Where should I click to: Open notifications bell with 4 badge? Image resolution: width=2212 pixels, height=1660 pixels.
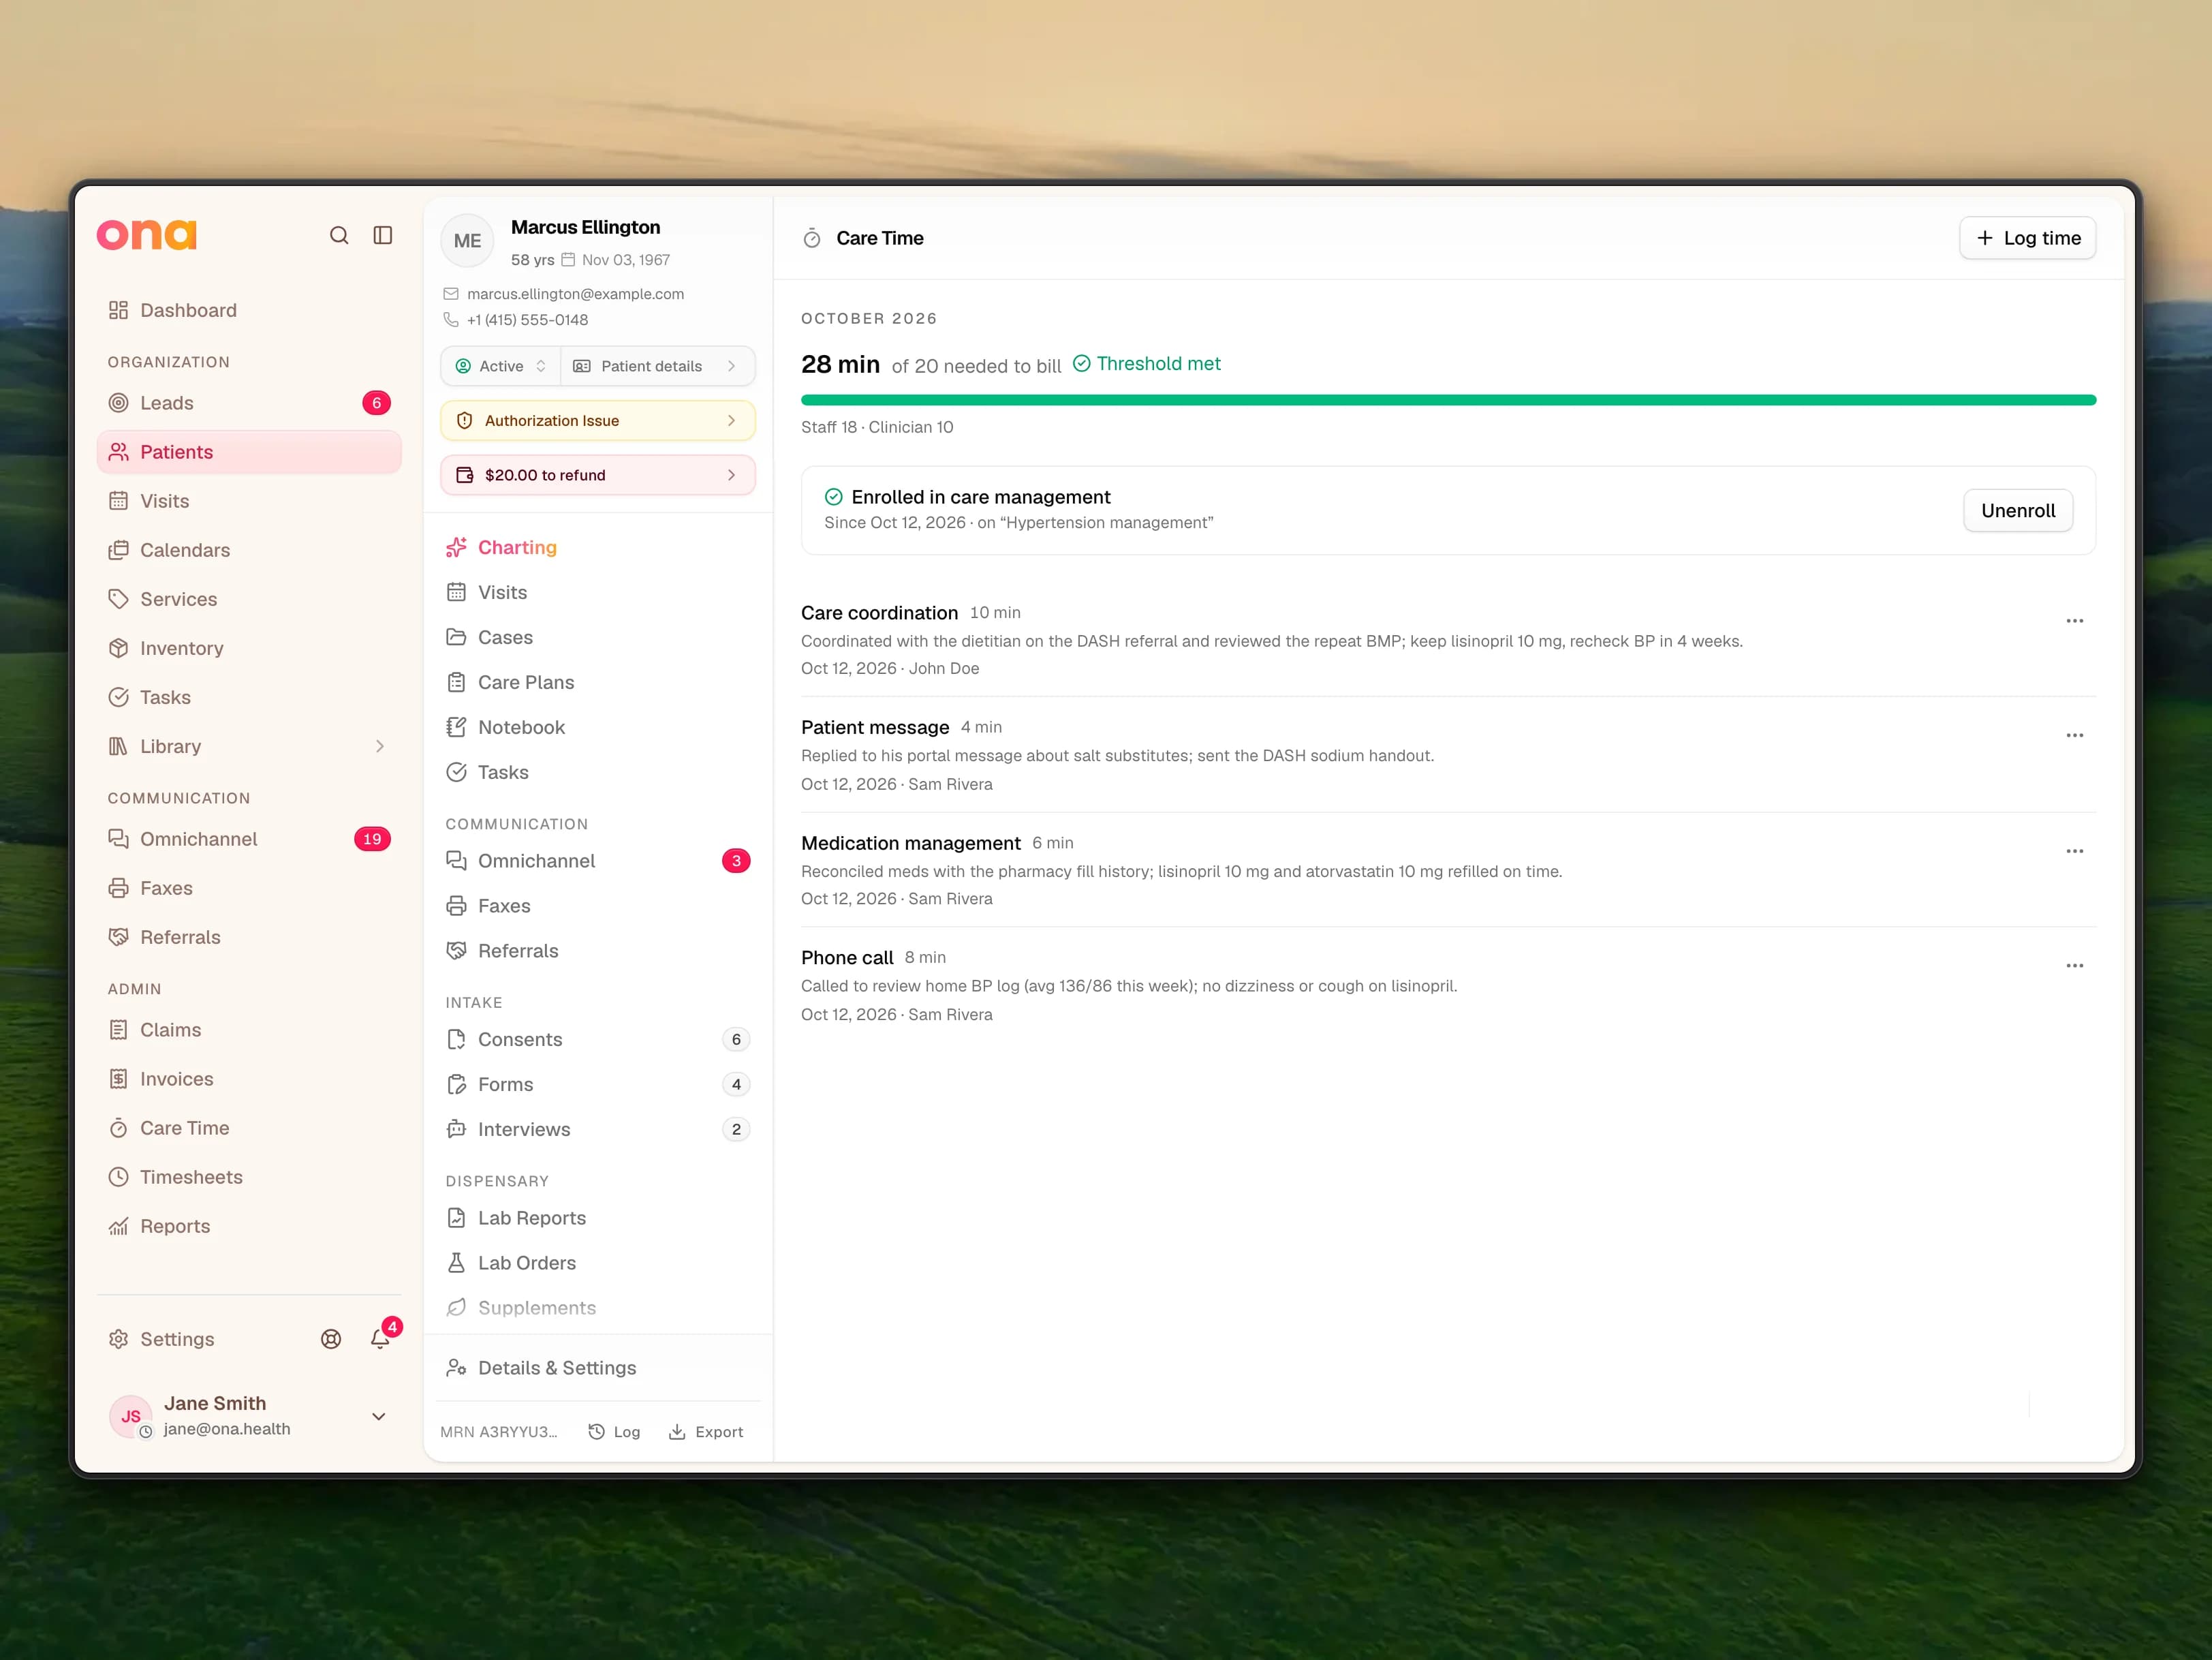coord(380,1338)
